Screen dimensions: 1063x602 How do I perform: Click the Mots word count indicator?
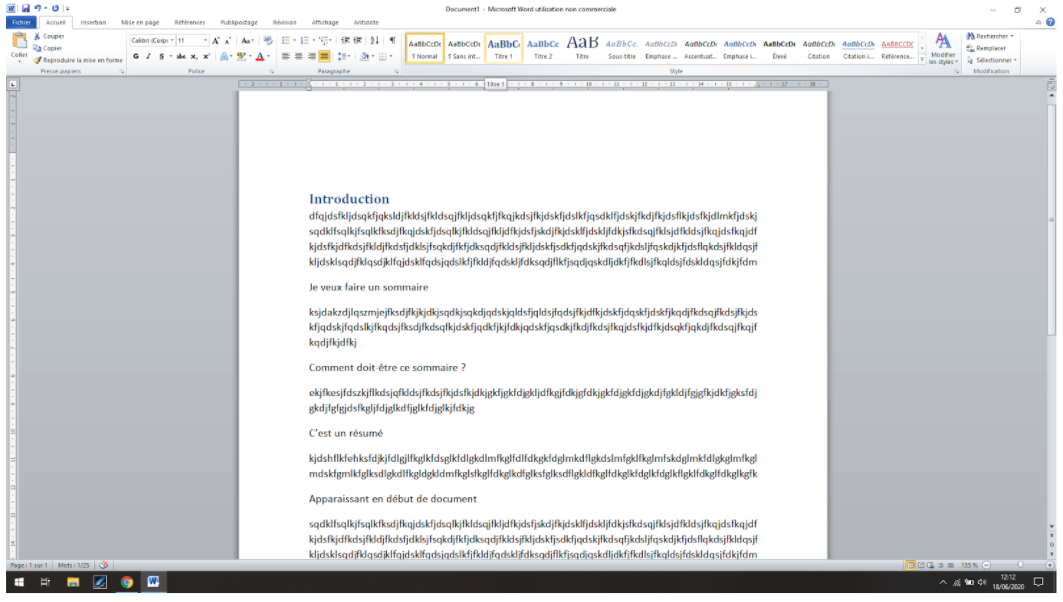tap(74, 565)
